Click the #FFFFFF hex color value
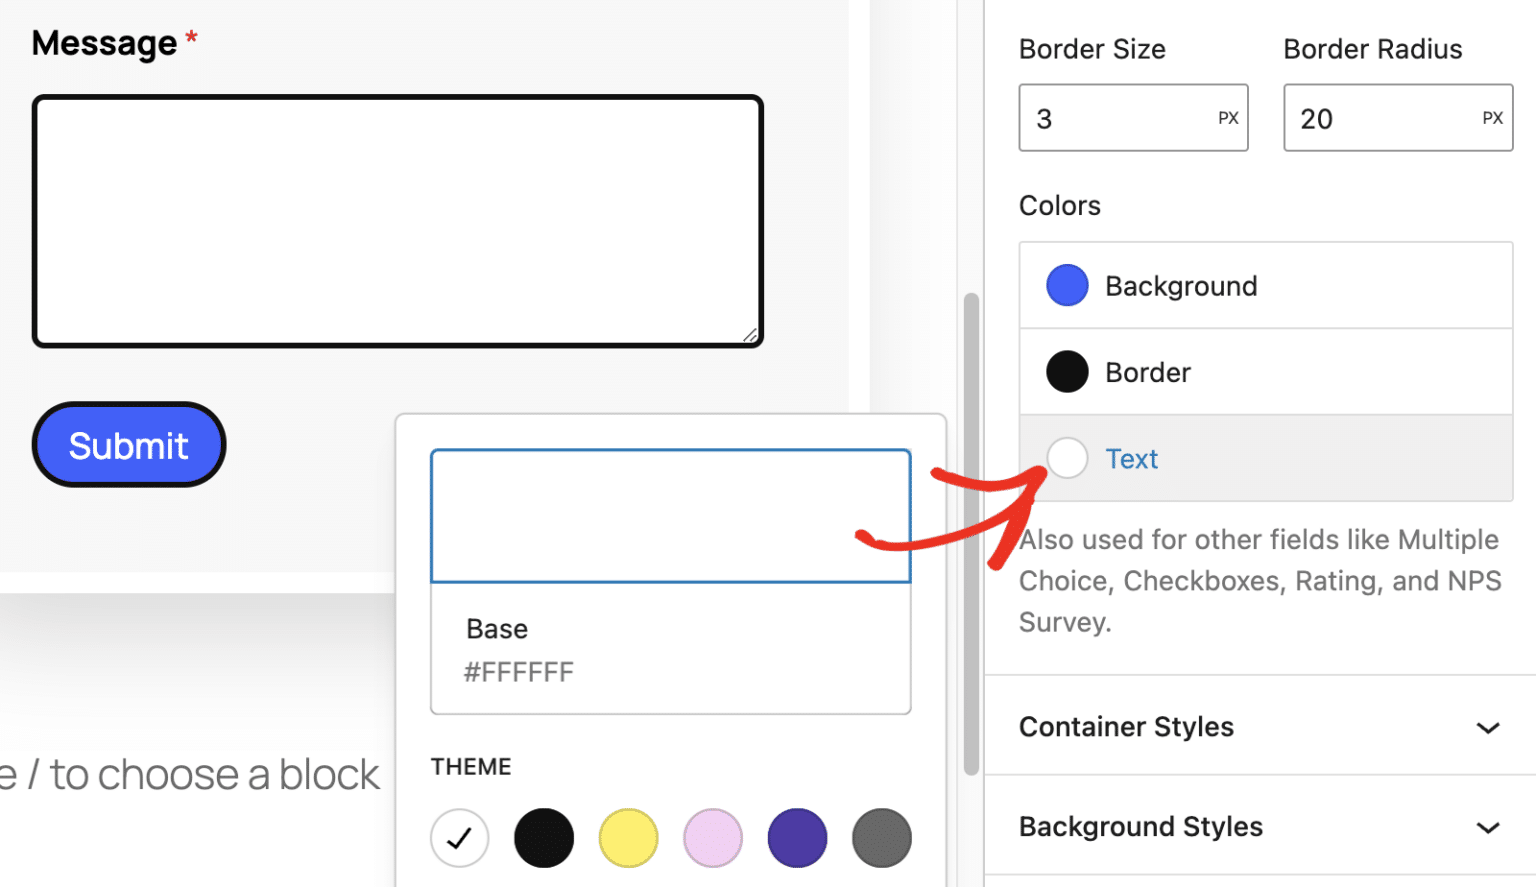The height and width of the screenshot is (887, 1536). pos(518,672)
